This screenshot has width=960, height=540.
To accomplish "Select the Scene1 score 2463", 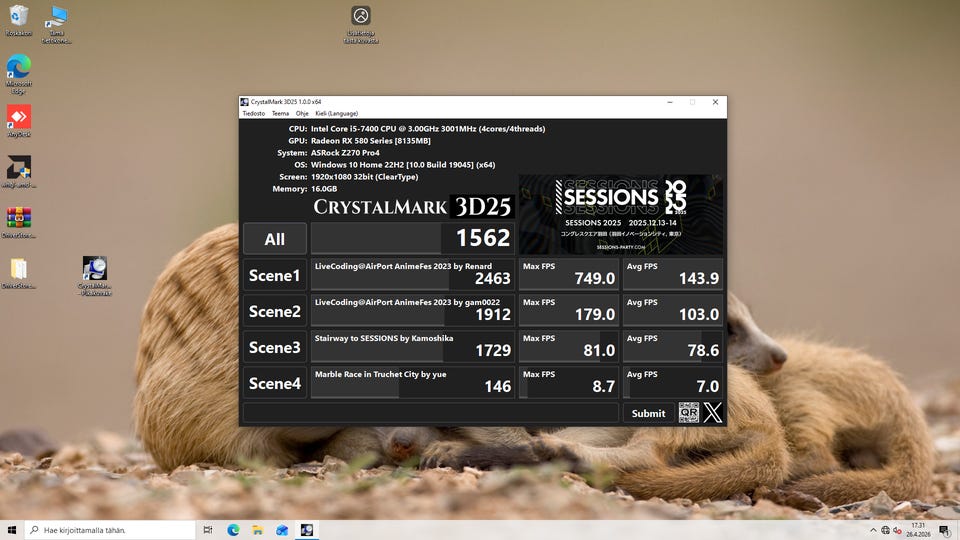I will 492,279.
